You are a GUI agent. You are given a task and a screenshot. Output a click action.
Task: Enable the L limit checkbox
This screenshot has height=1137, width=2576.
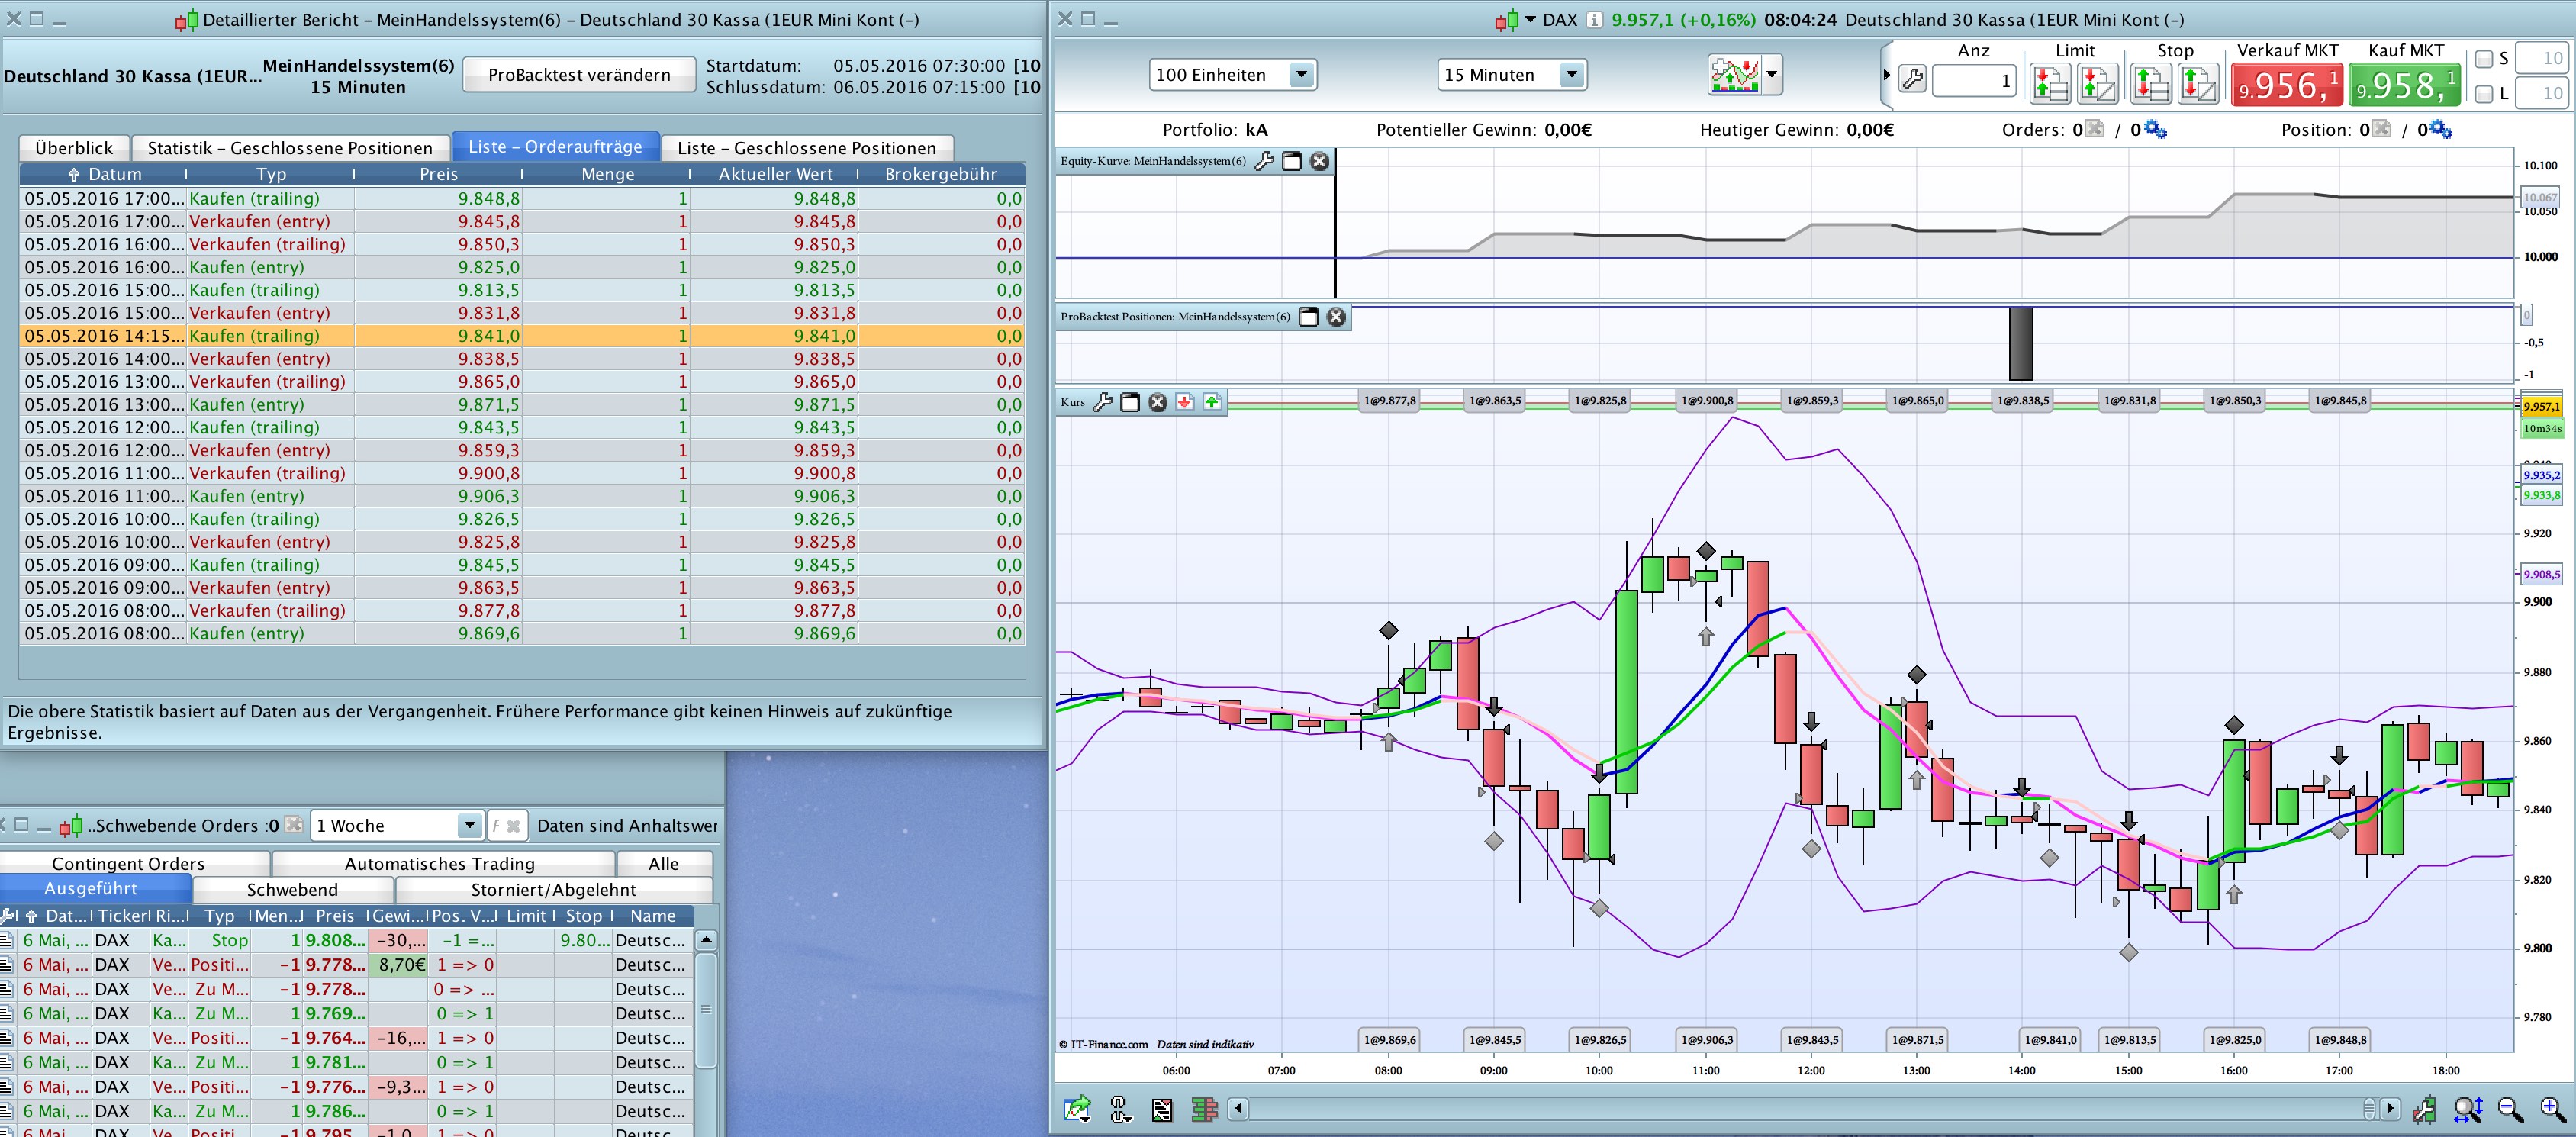pos(2483,94)
